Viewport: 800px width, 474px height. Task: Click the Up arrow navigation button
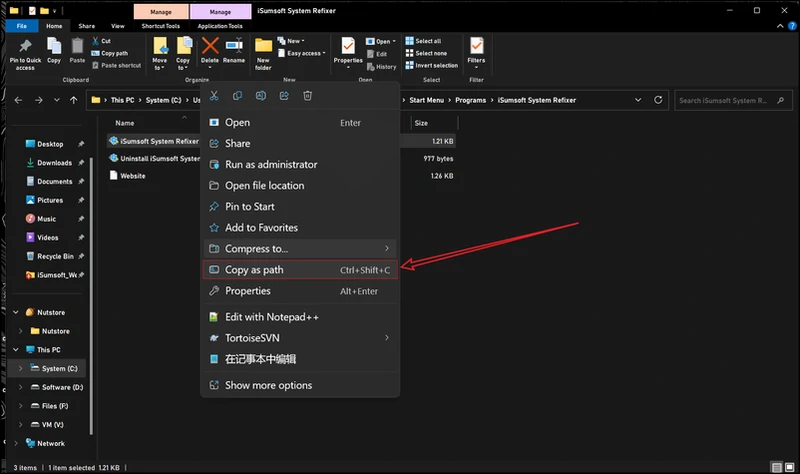75,100
